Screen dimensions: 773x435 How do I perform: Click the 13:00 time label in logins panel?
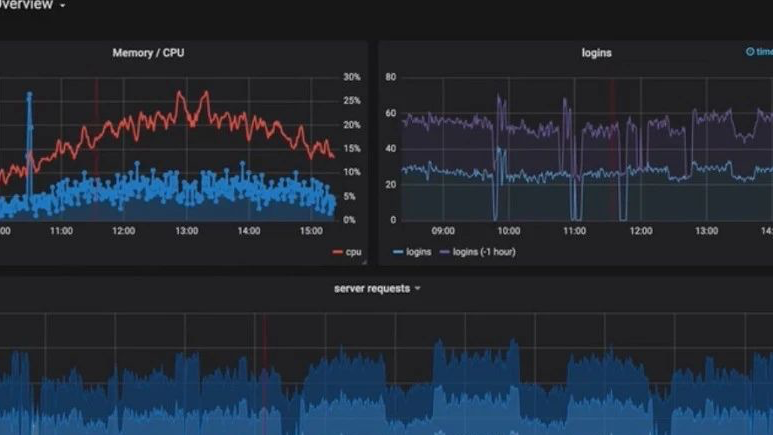[x=706, y=231]
